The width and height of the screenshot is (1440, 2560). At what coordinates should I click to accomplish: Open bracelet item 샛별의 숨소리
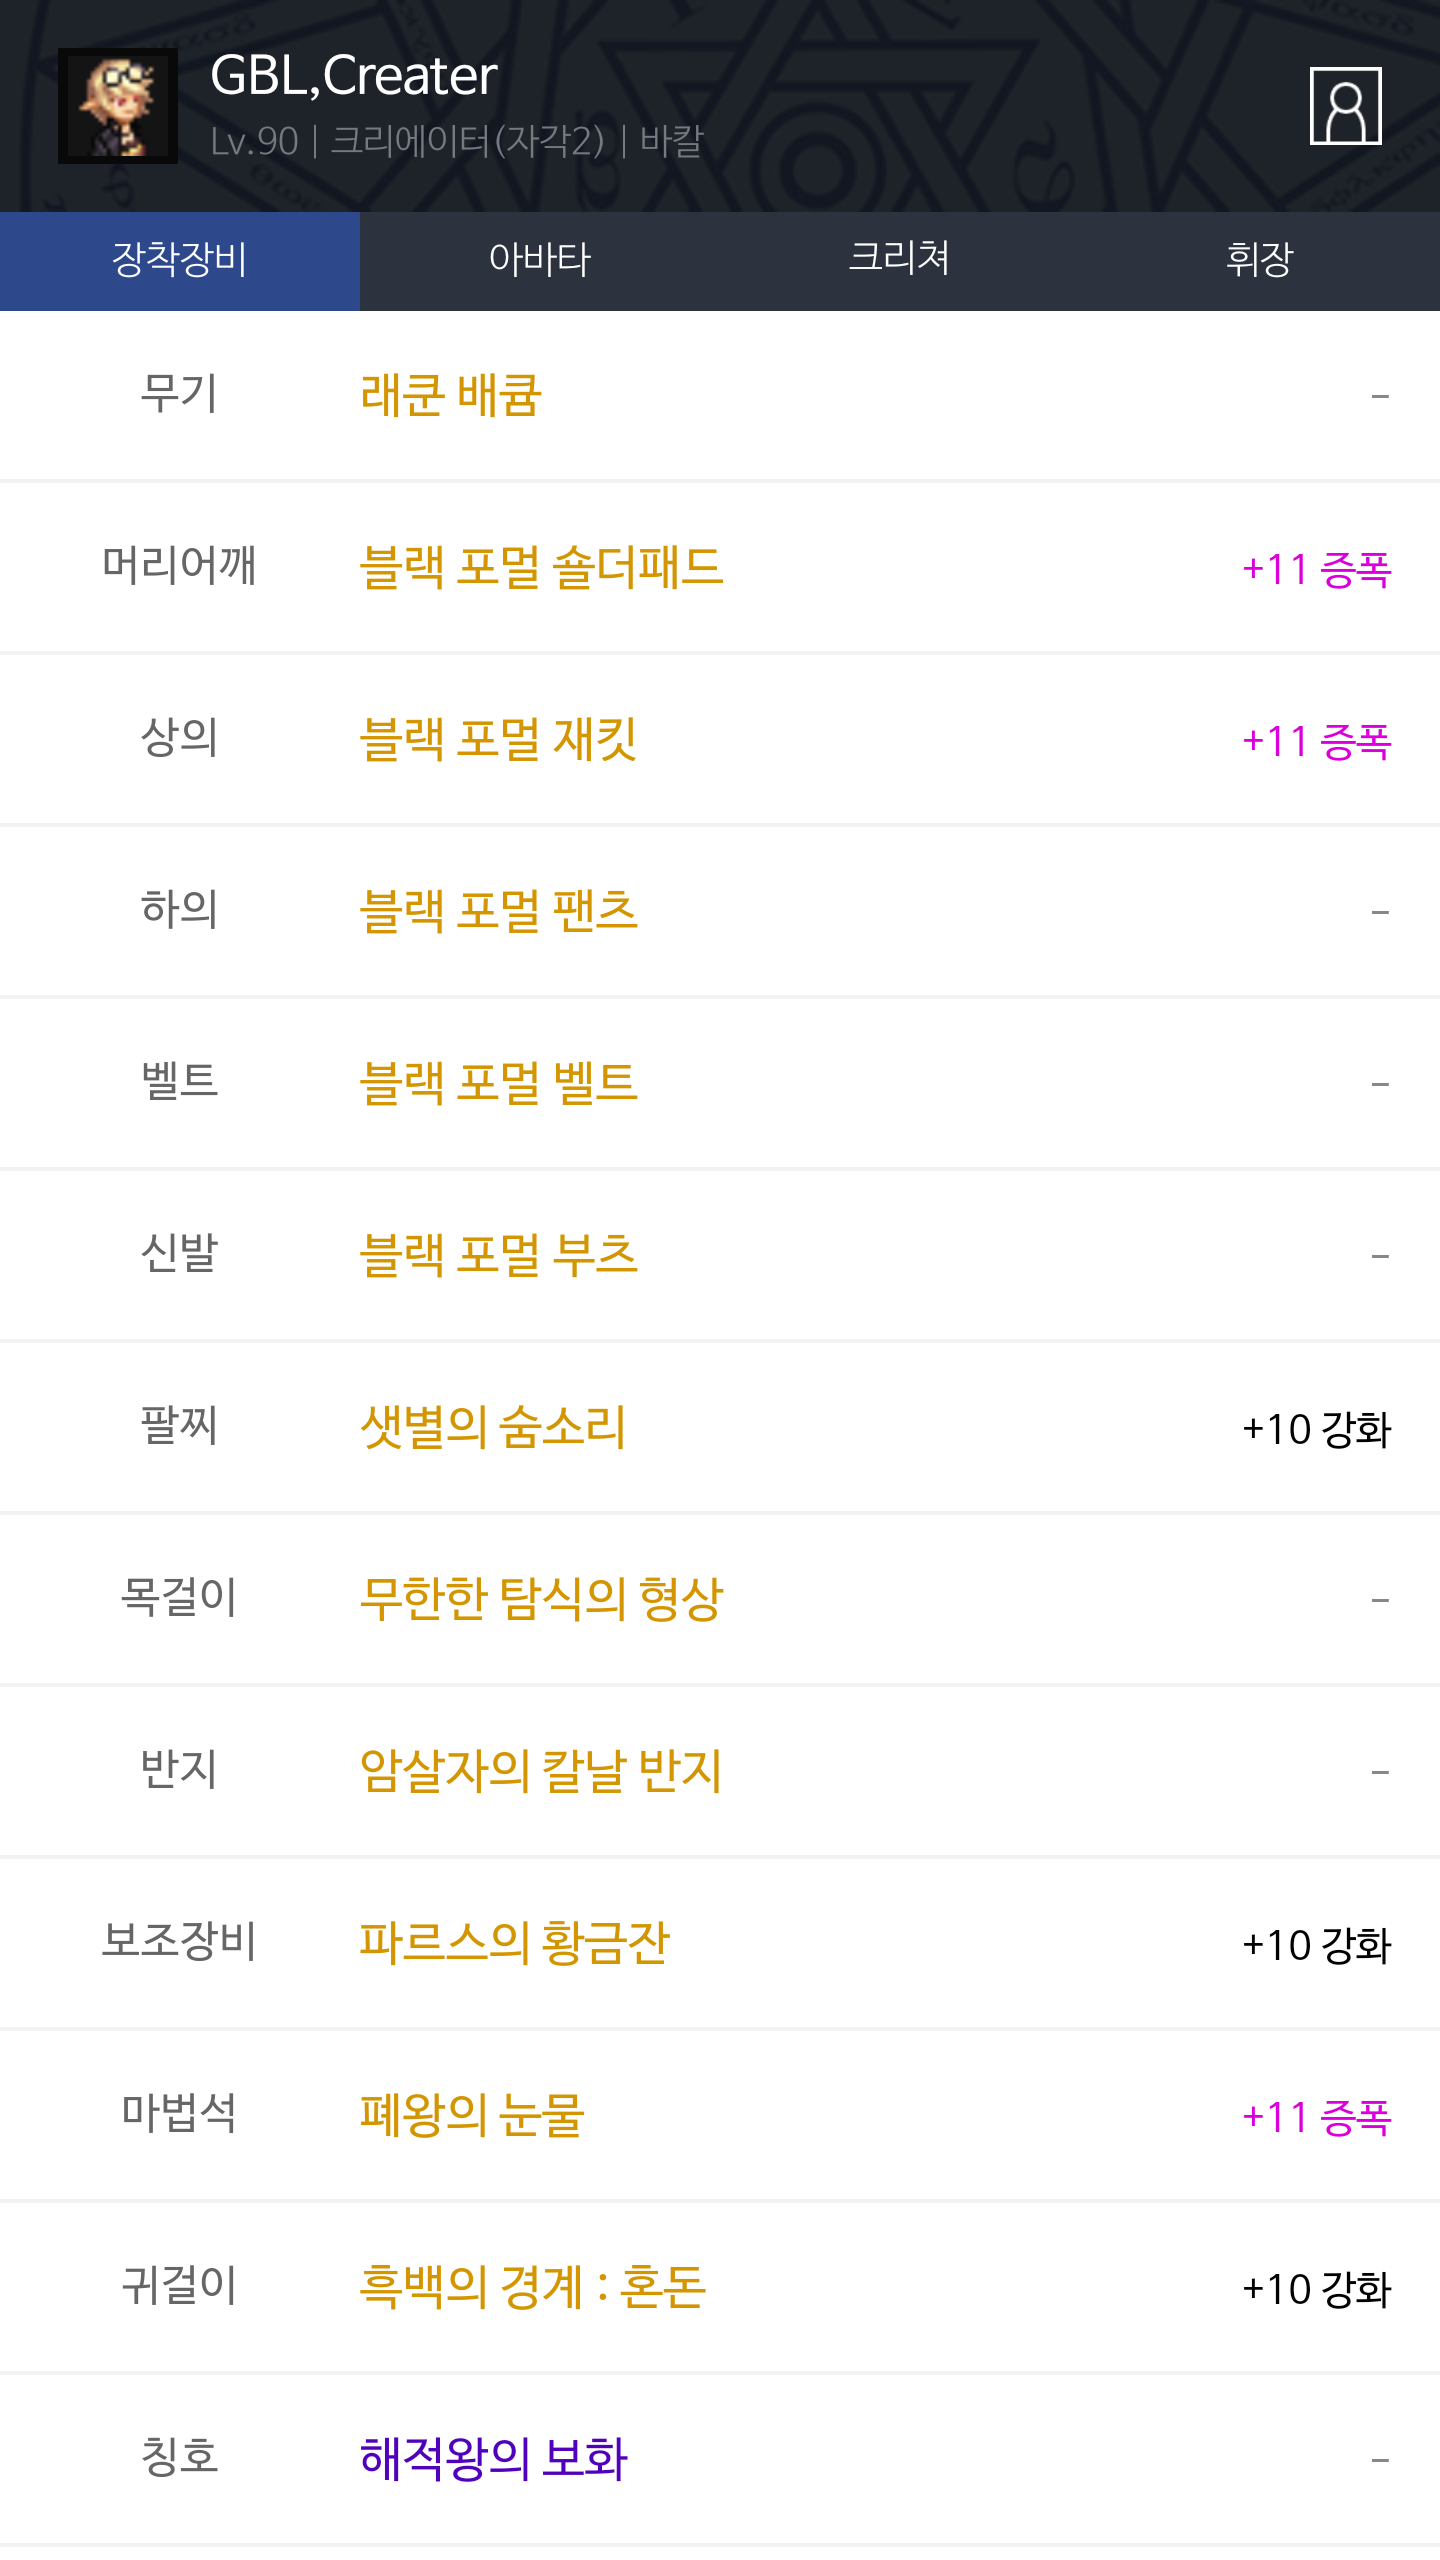click(x=493, y=1428)
